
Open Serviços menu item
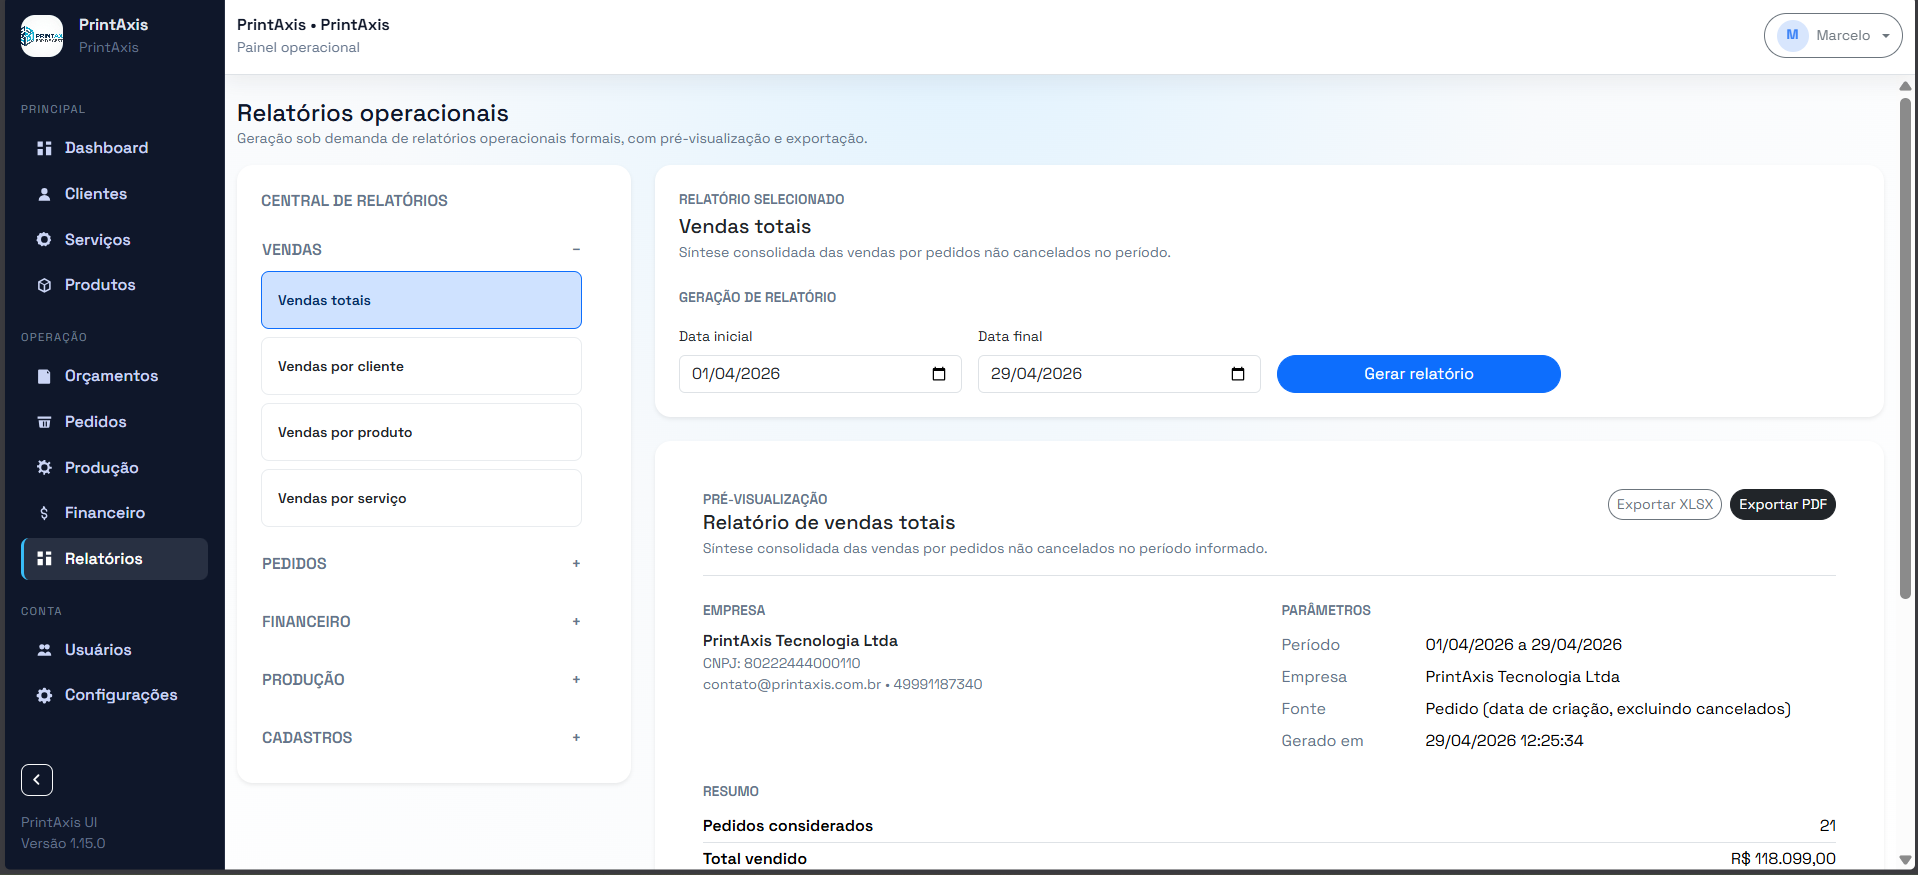click(x=114, y=240)
